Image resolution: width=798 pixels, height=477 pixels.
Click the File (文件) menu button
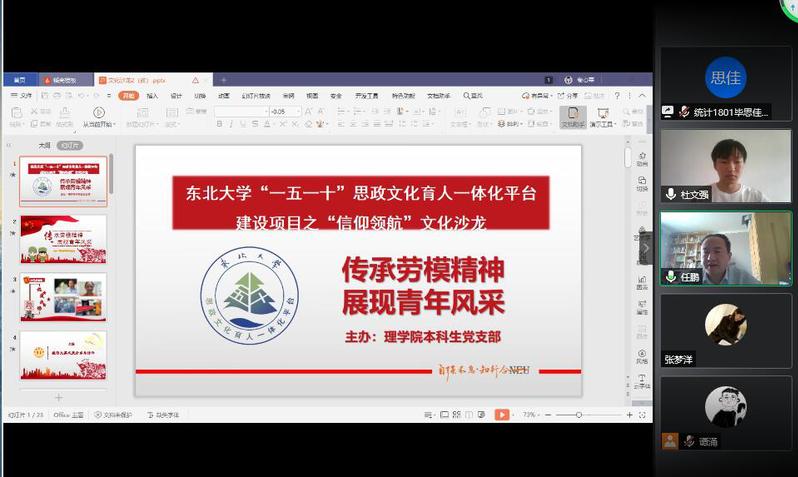(22, 96)
